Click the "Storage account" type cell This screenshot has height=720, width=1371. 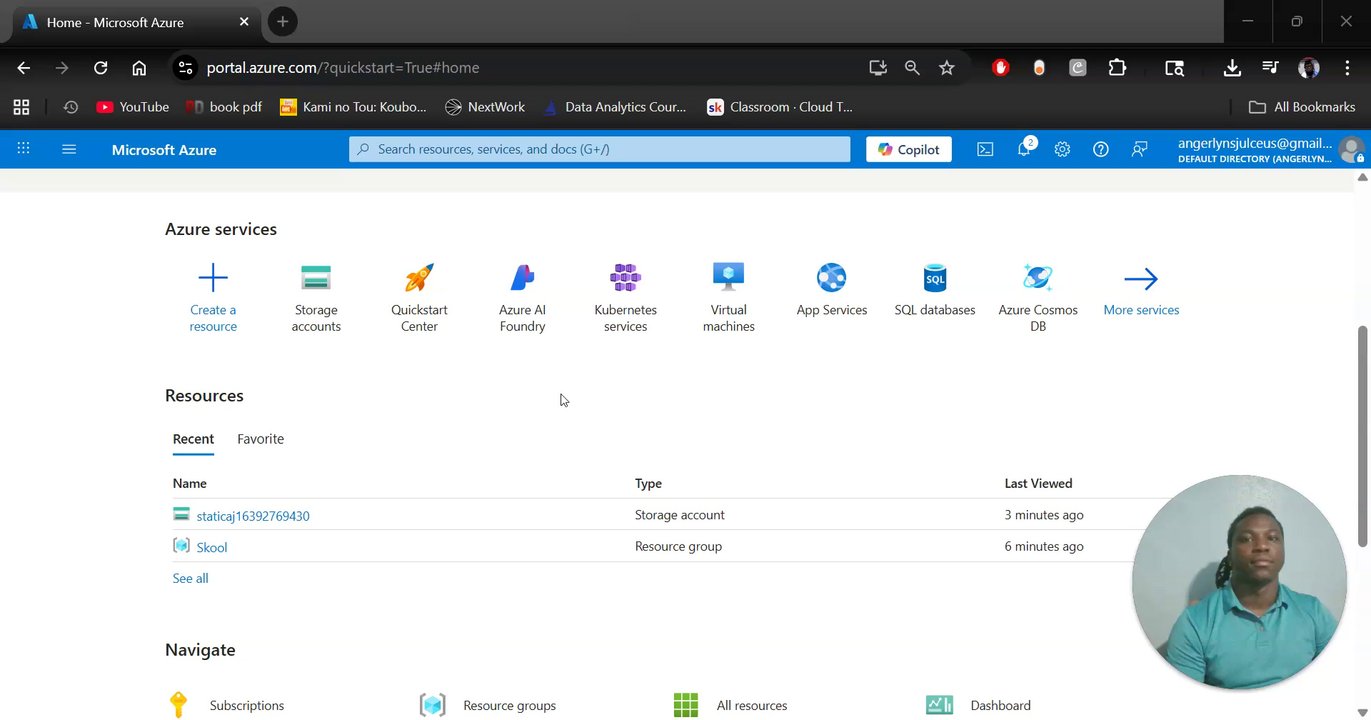pyautogui.click(x=679, y=515)
